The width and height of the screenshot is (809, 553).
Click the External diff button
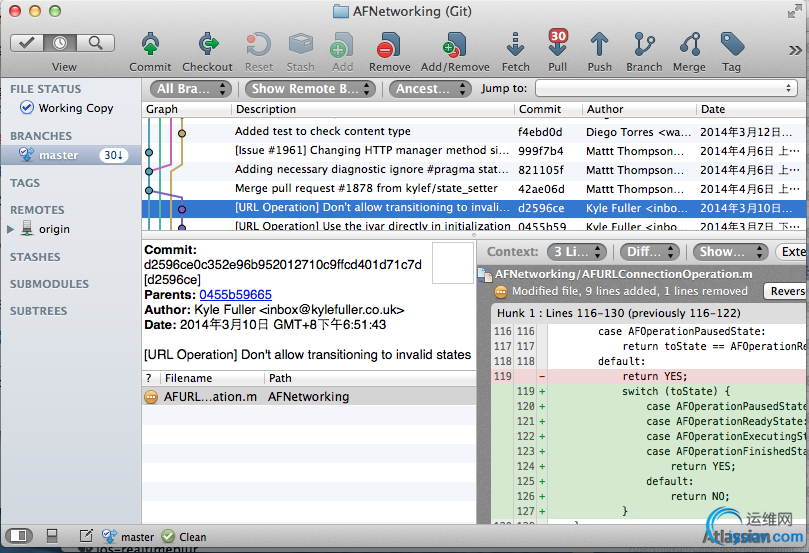tap(792, 252)
